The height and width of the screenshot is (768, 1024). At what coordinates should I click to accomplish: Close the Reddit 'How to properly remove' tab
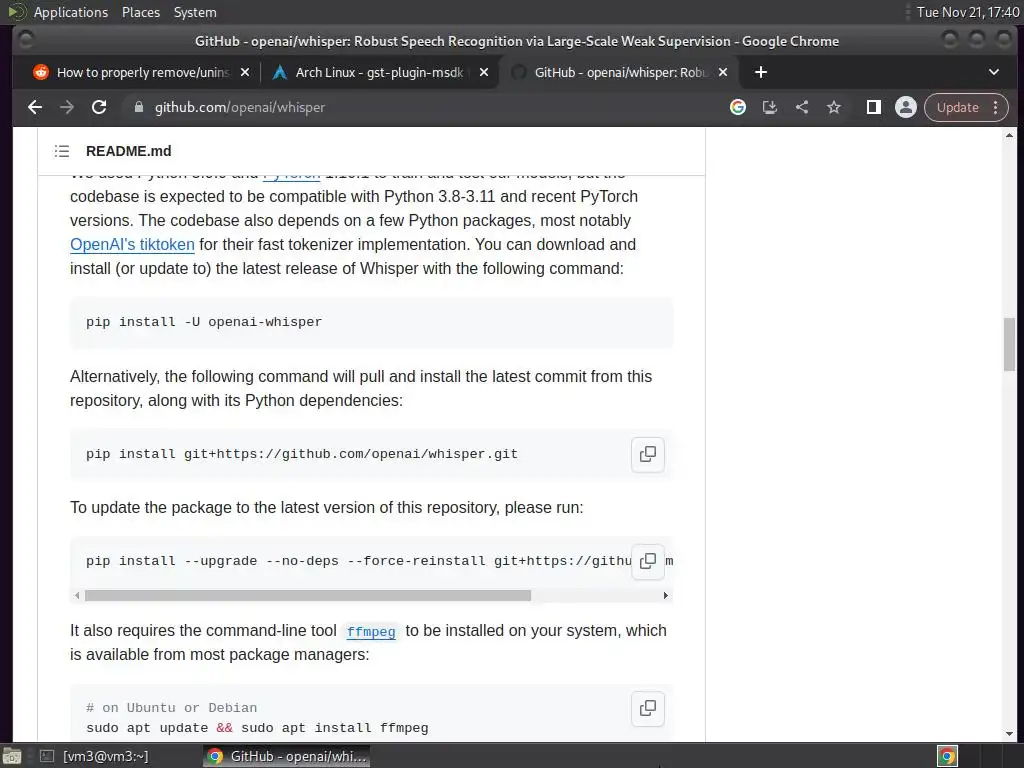245,72
